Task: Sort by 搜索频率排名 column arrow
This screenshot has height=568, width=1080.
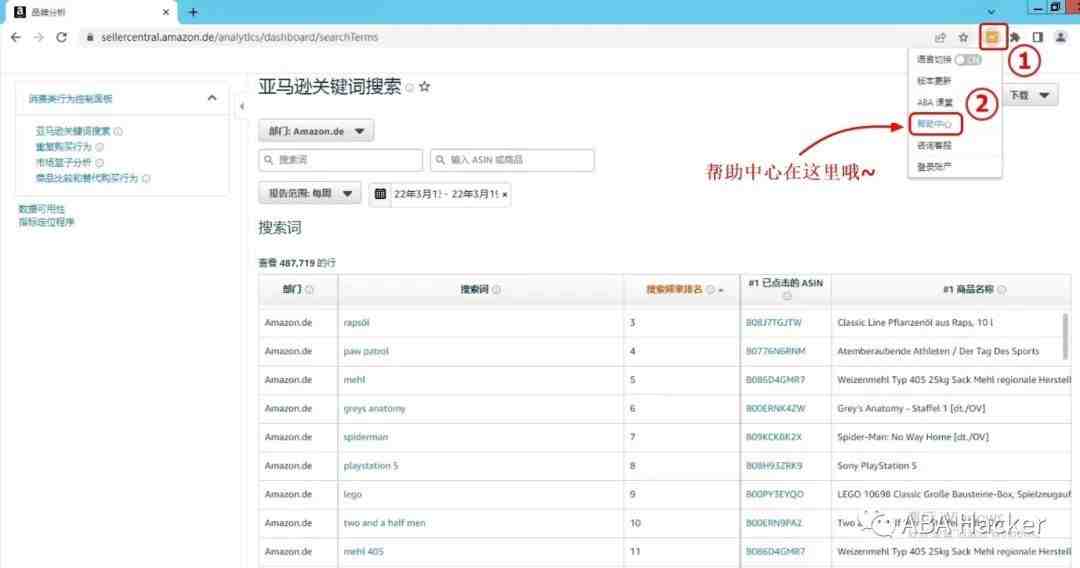Action: pyautogui.click(x=721, y=291)
